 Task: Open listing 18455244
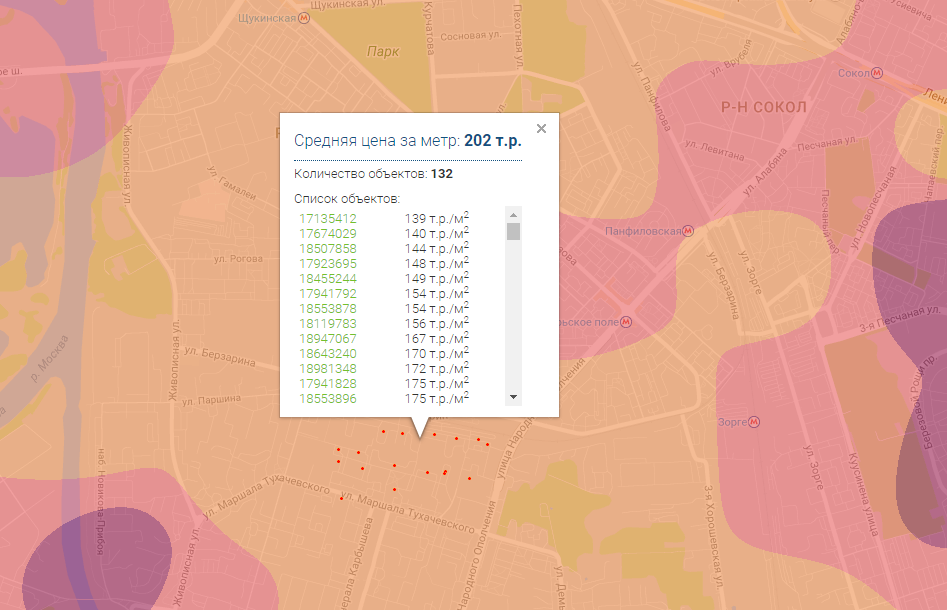point(328,279)
